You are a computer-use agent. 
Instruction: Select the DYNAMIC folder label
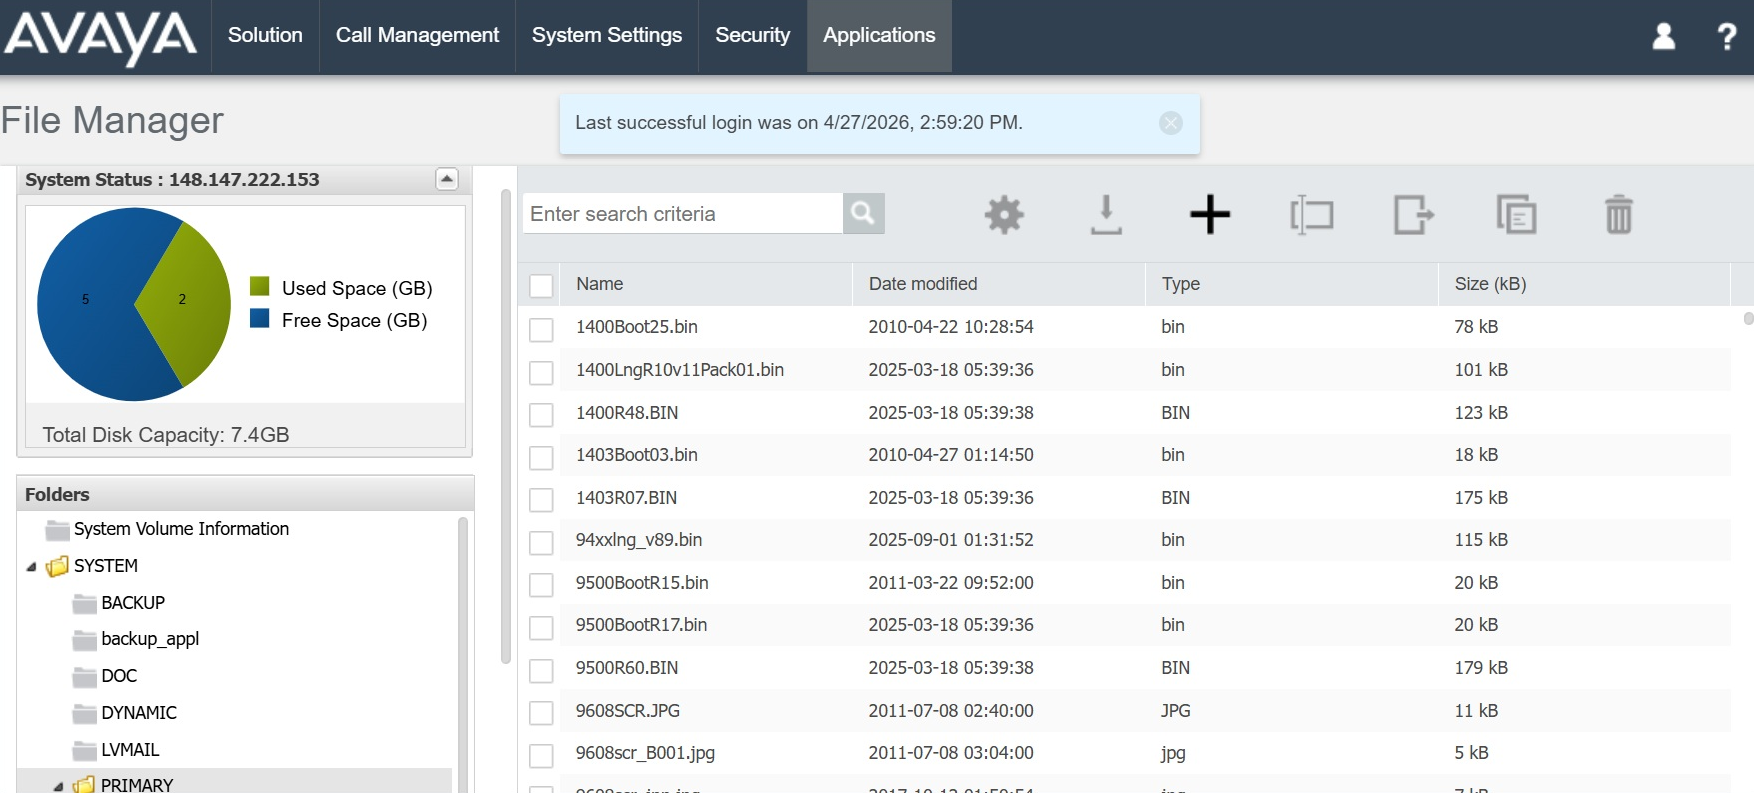139,713
